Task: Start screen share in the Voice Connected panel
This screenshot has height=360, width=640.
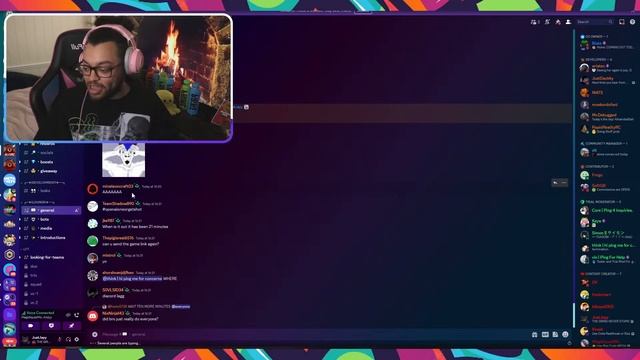Action: click(x=51, y=326)
